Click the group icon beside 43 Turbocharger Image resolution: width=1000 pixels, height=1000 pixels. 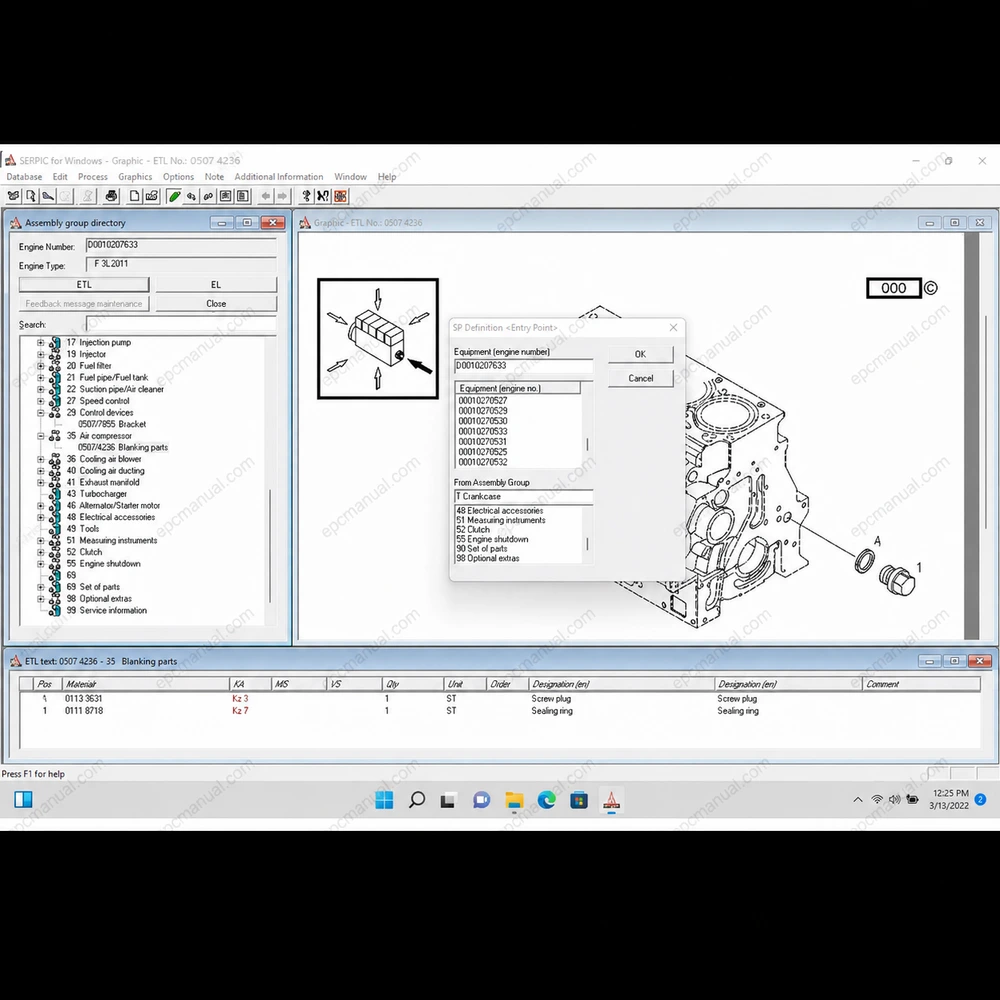coord(55,494)
